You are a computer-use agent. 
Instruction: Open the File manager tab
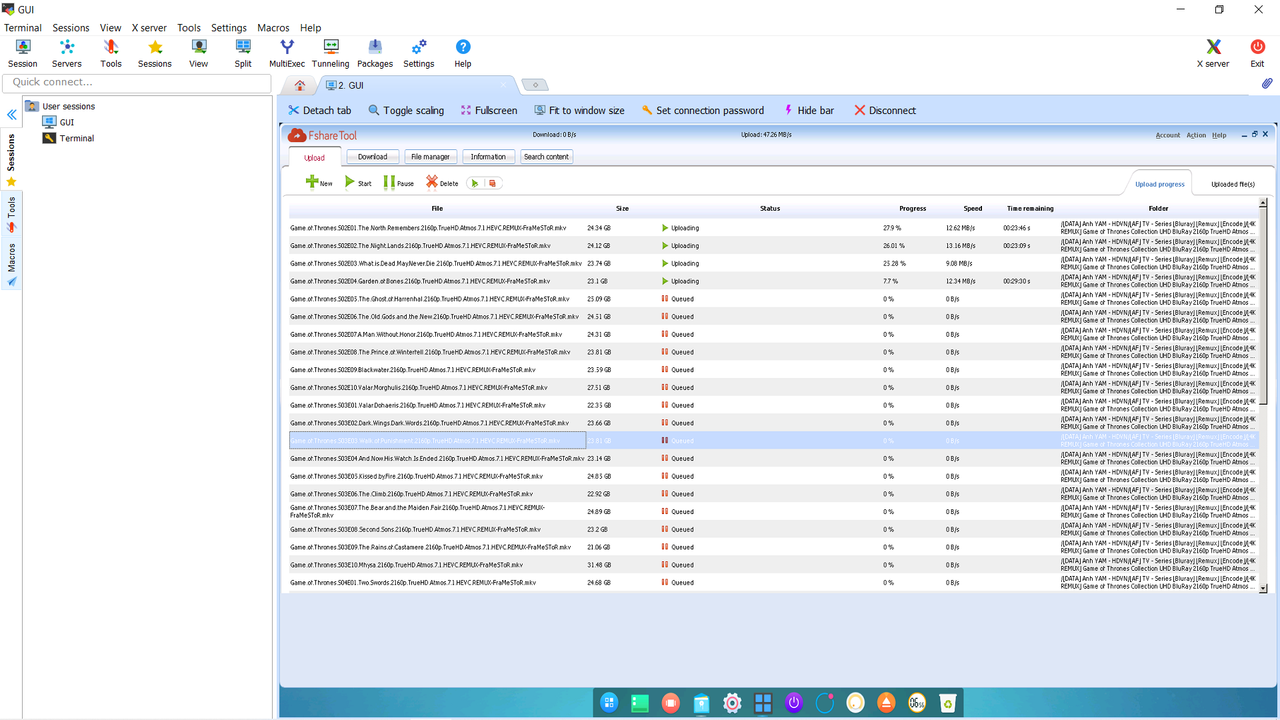pyautogui.click(x=430, y=156)
